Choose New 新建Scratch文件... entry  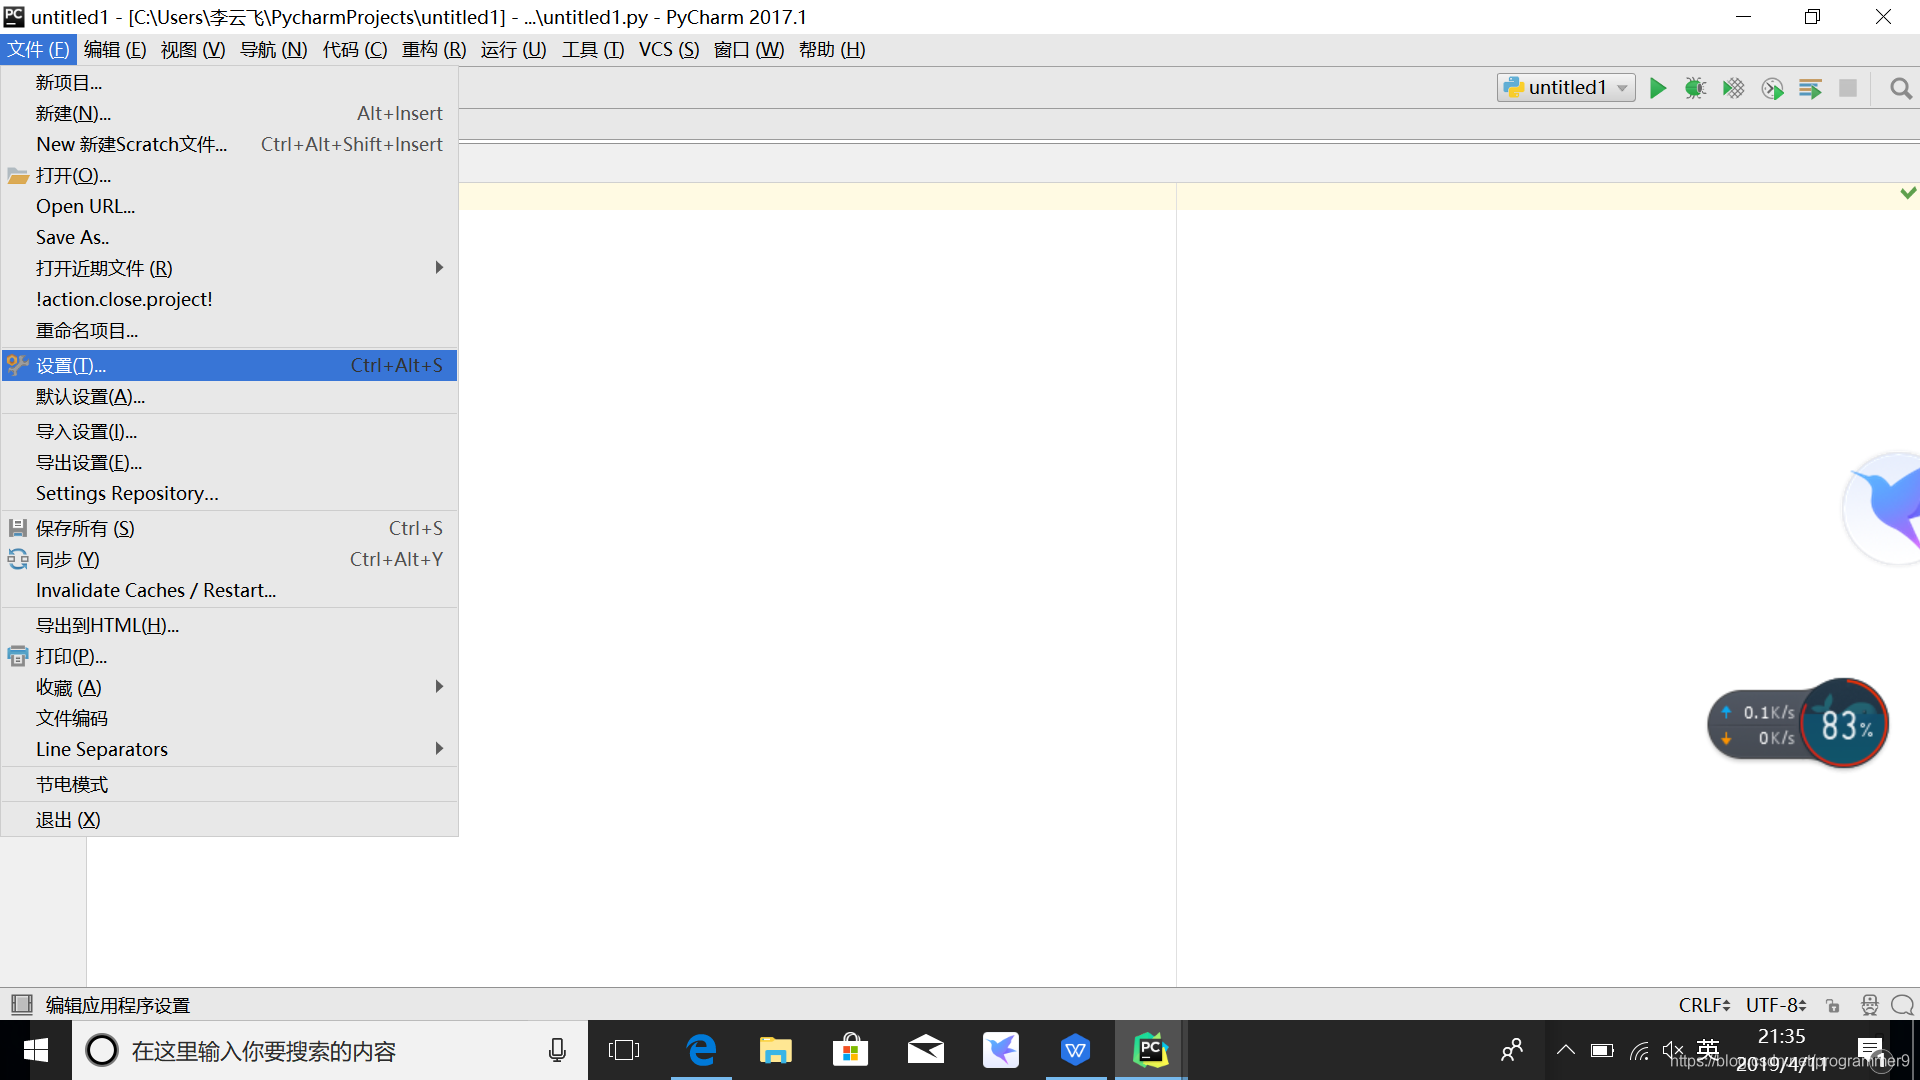click(229, 144)
